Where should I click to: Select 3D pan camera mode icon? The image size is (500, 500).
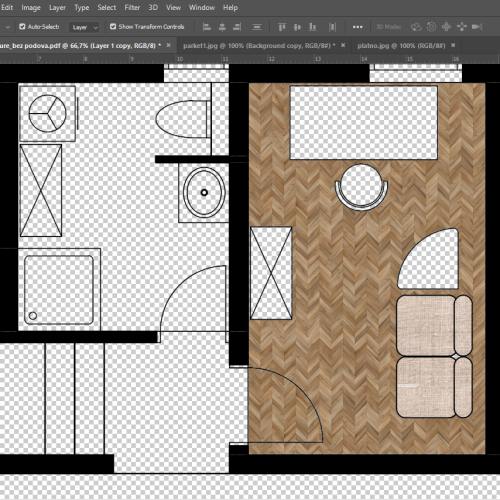(446, 27)
